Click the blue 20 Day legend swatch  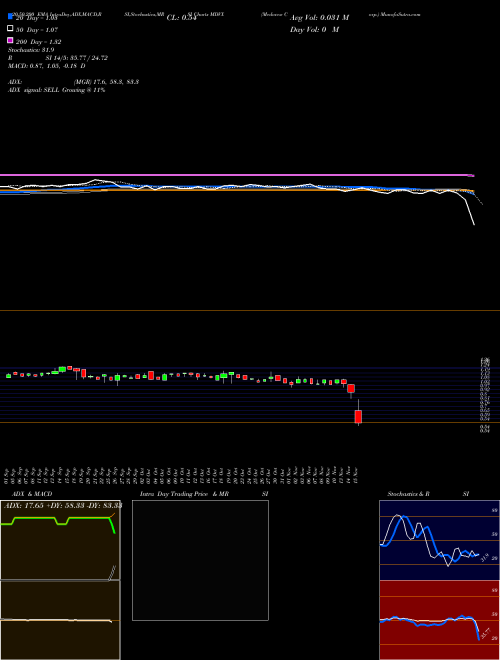point(11,16)
